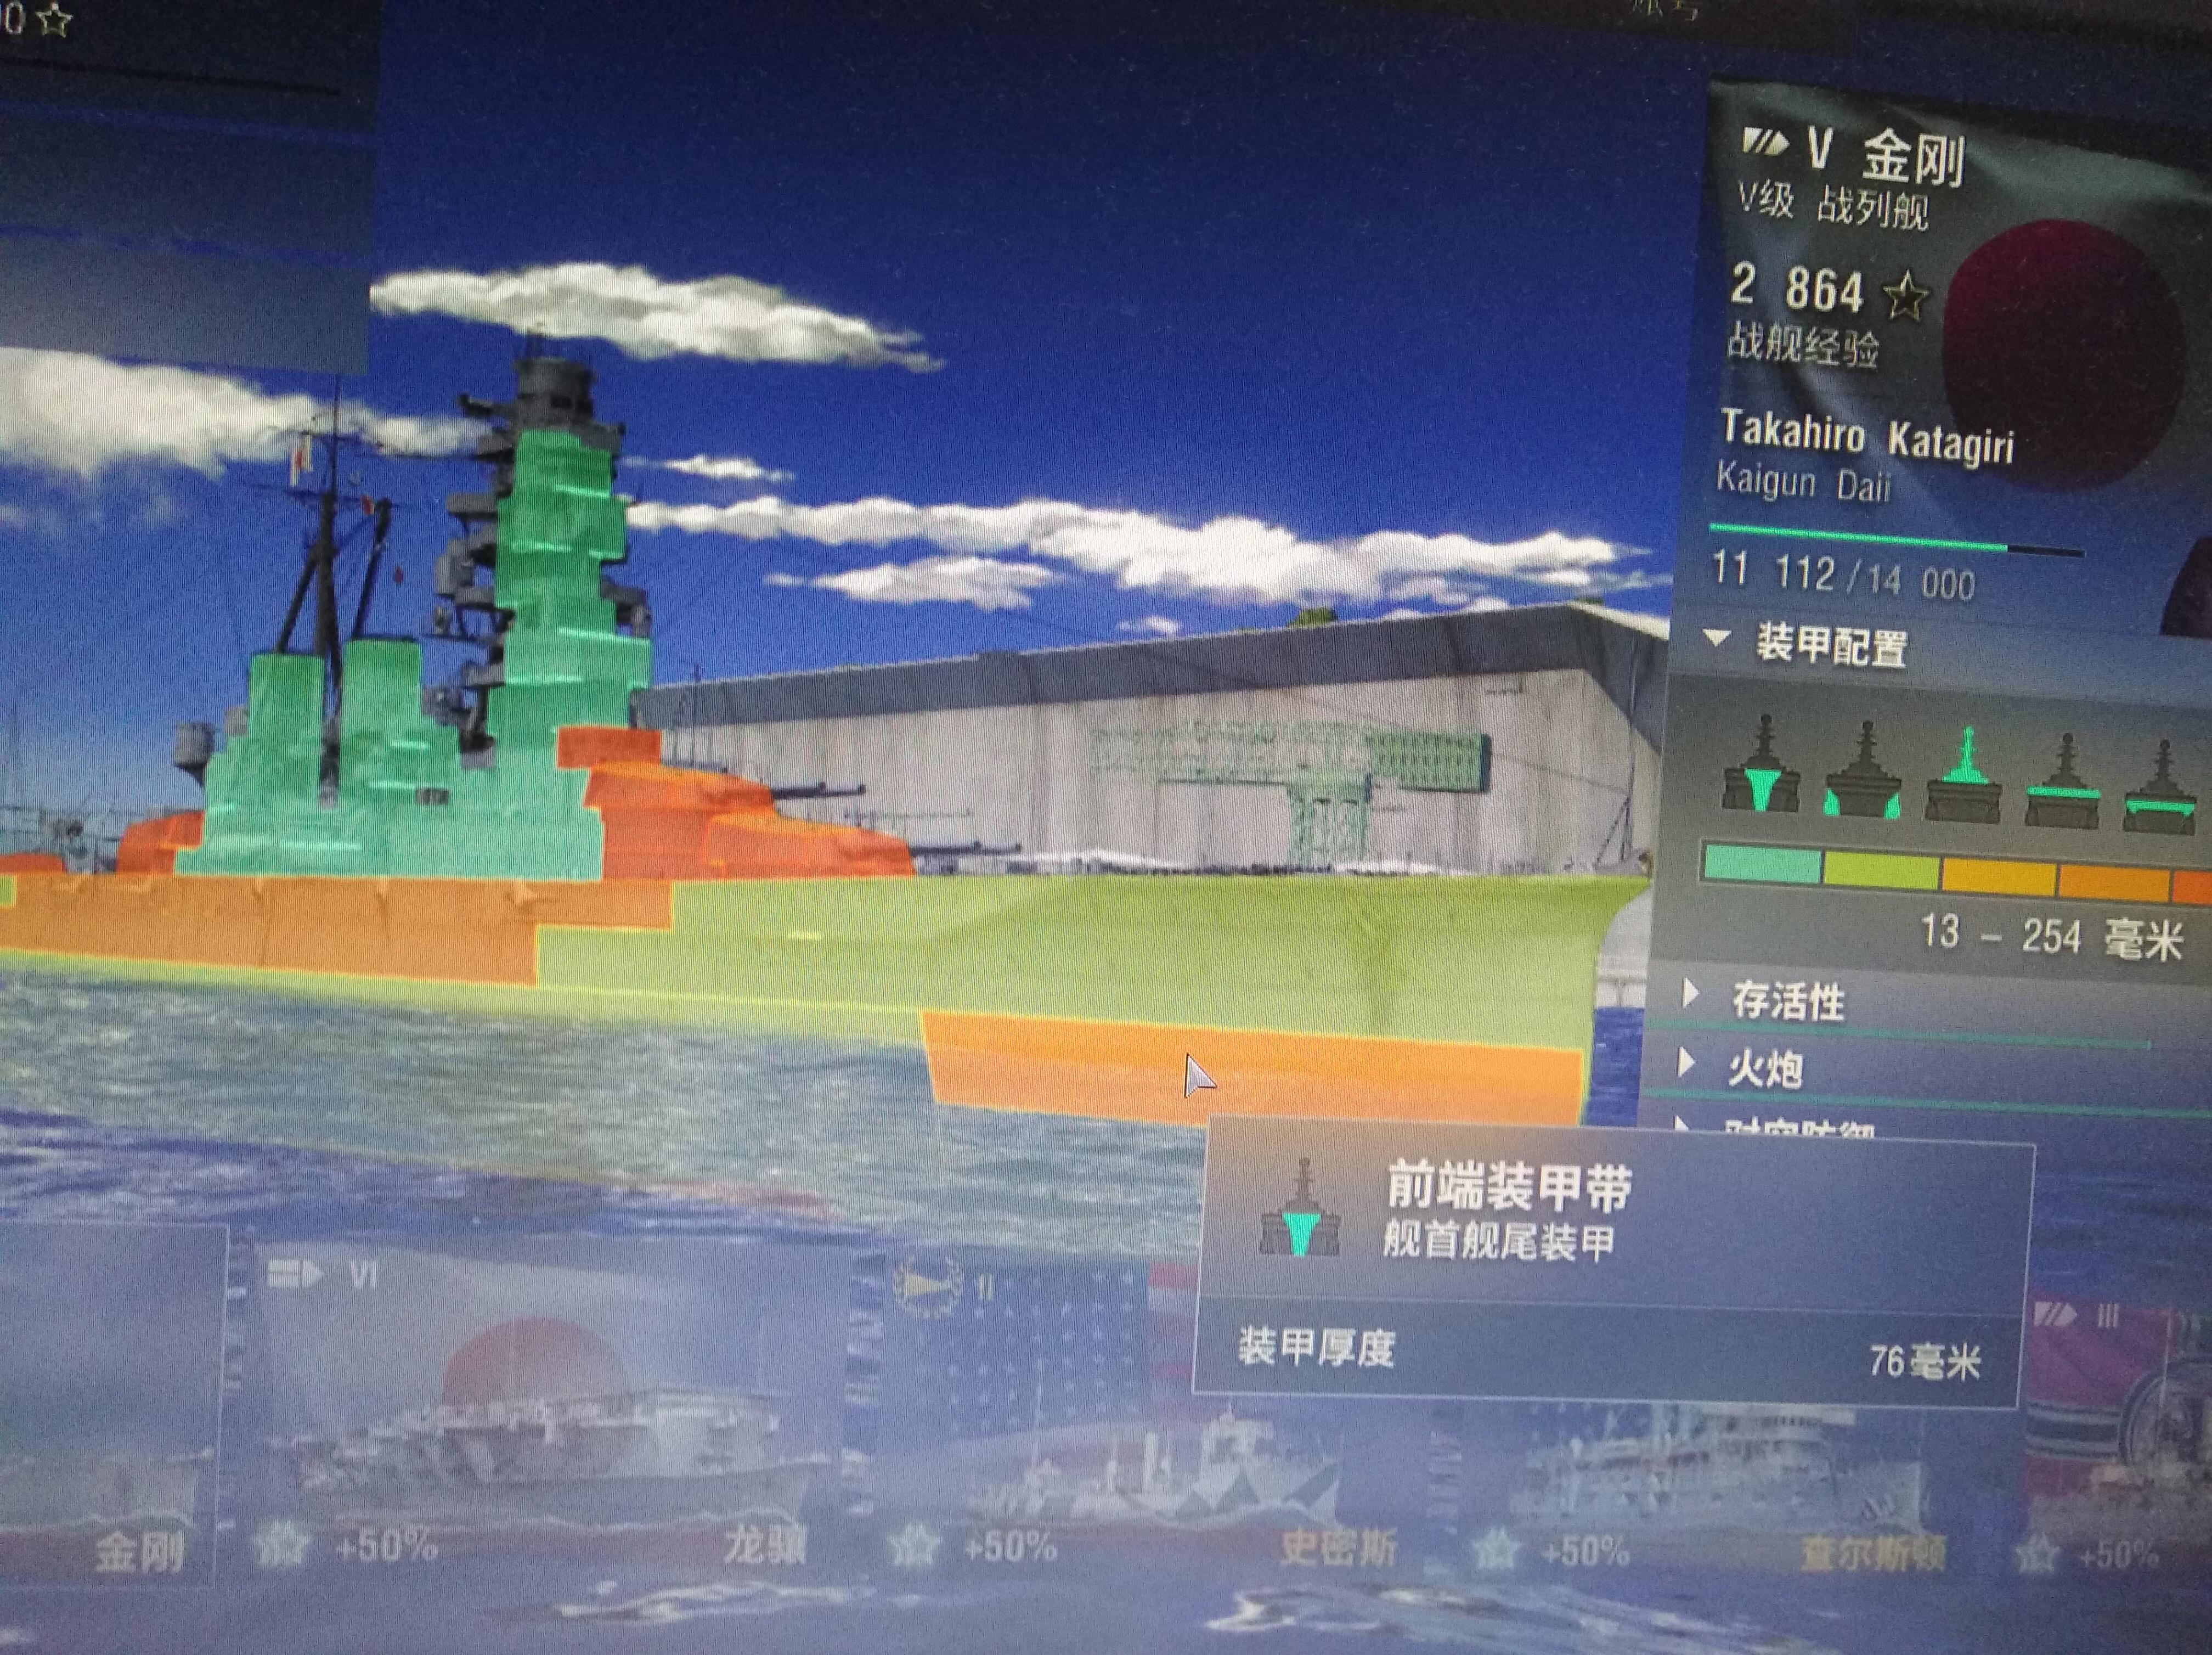
Task: Collapse the 装甲配置 armor layout section
Action: (1718, 637)
